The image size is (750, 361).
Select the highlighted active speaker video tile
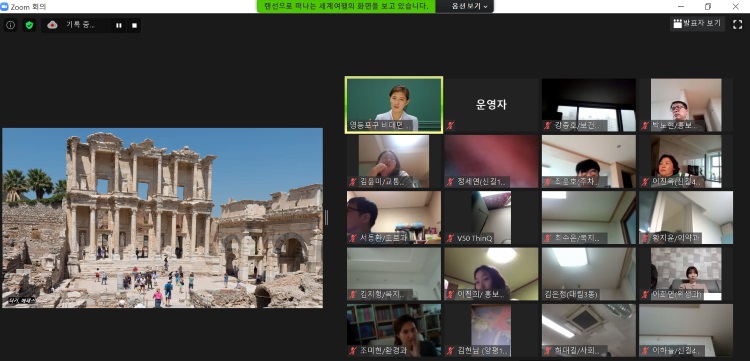pos(394,105)
